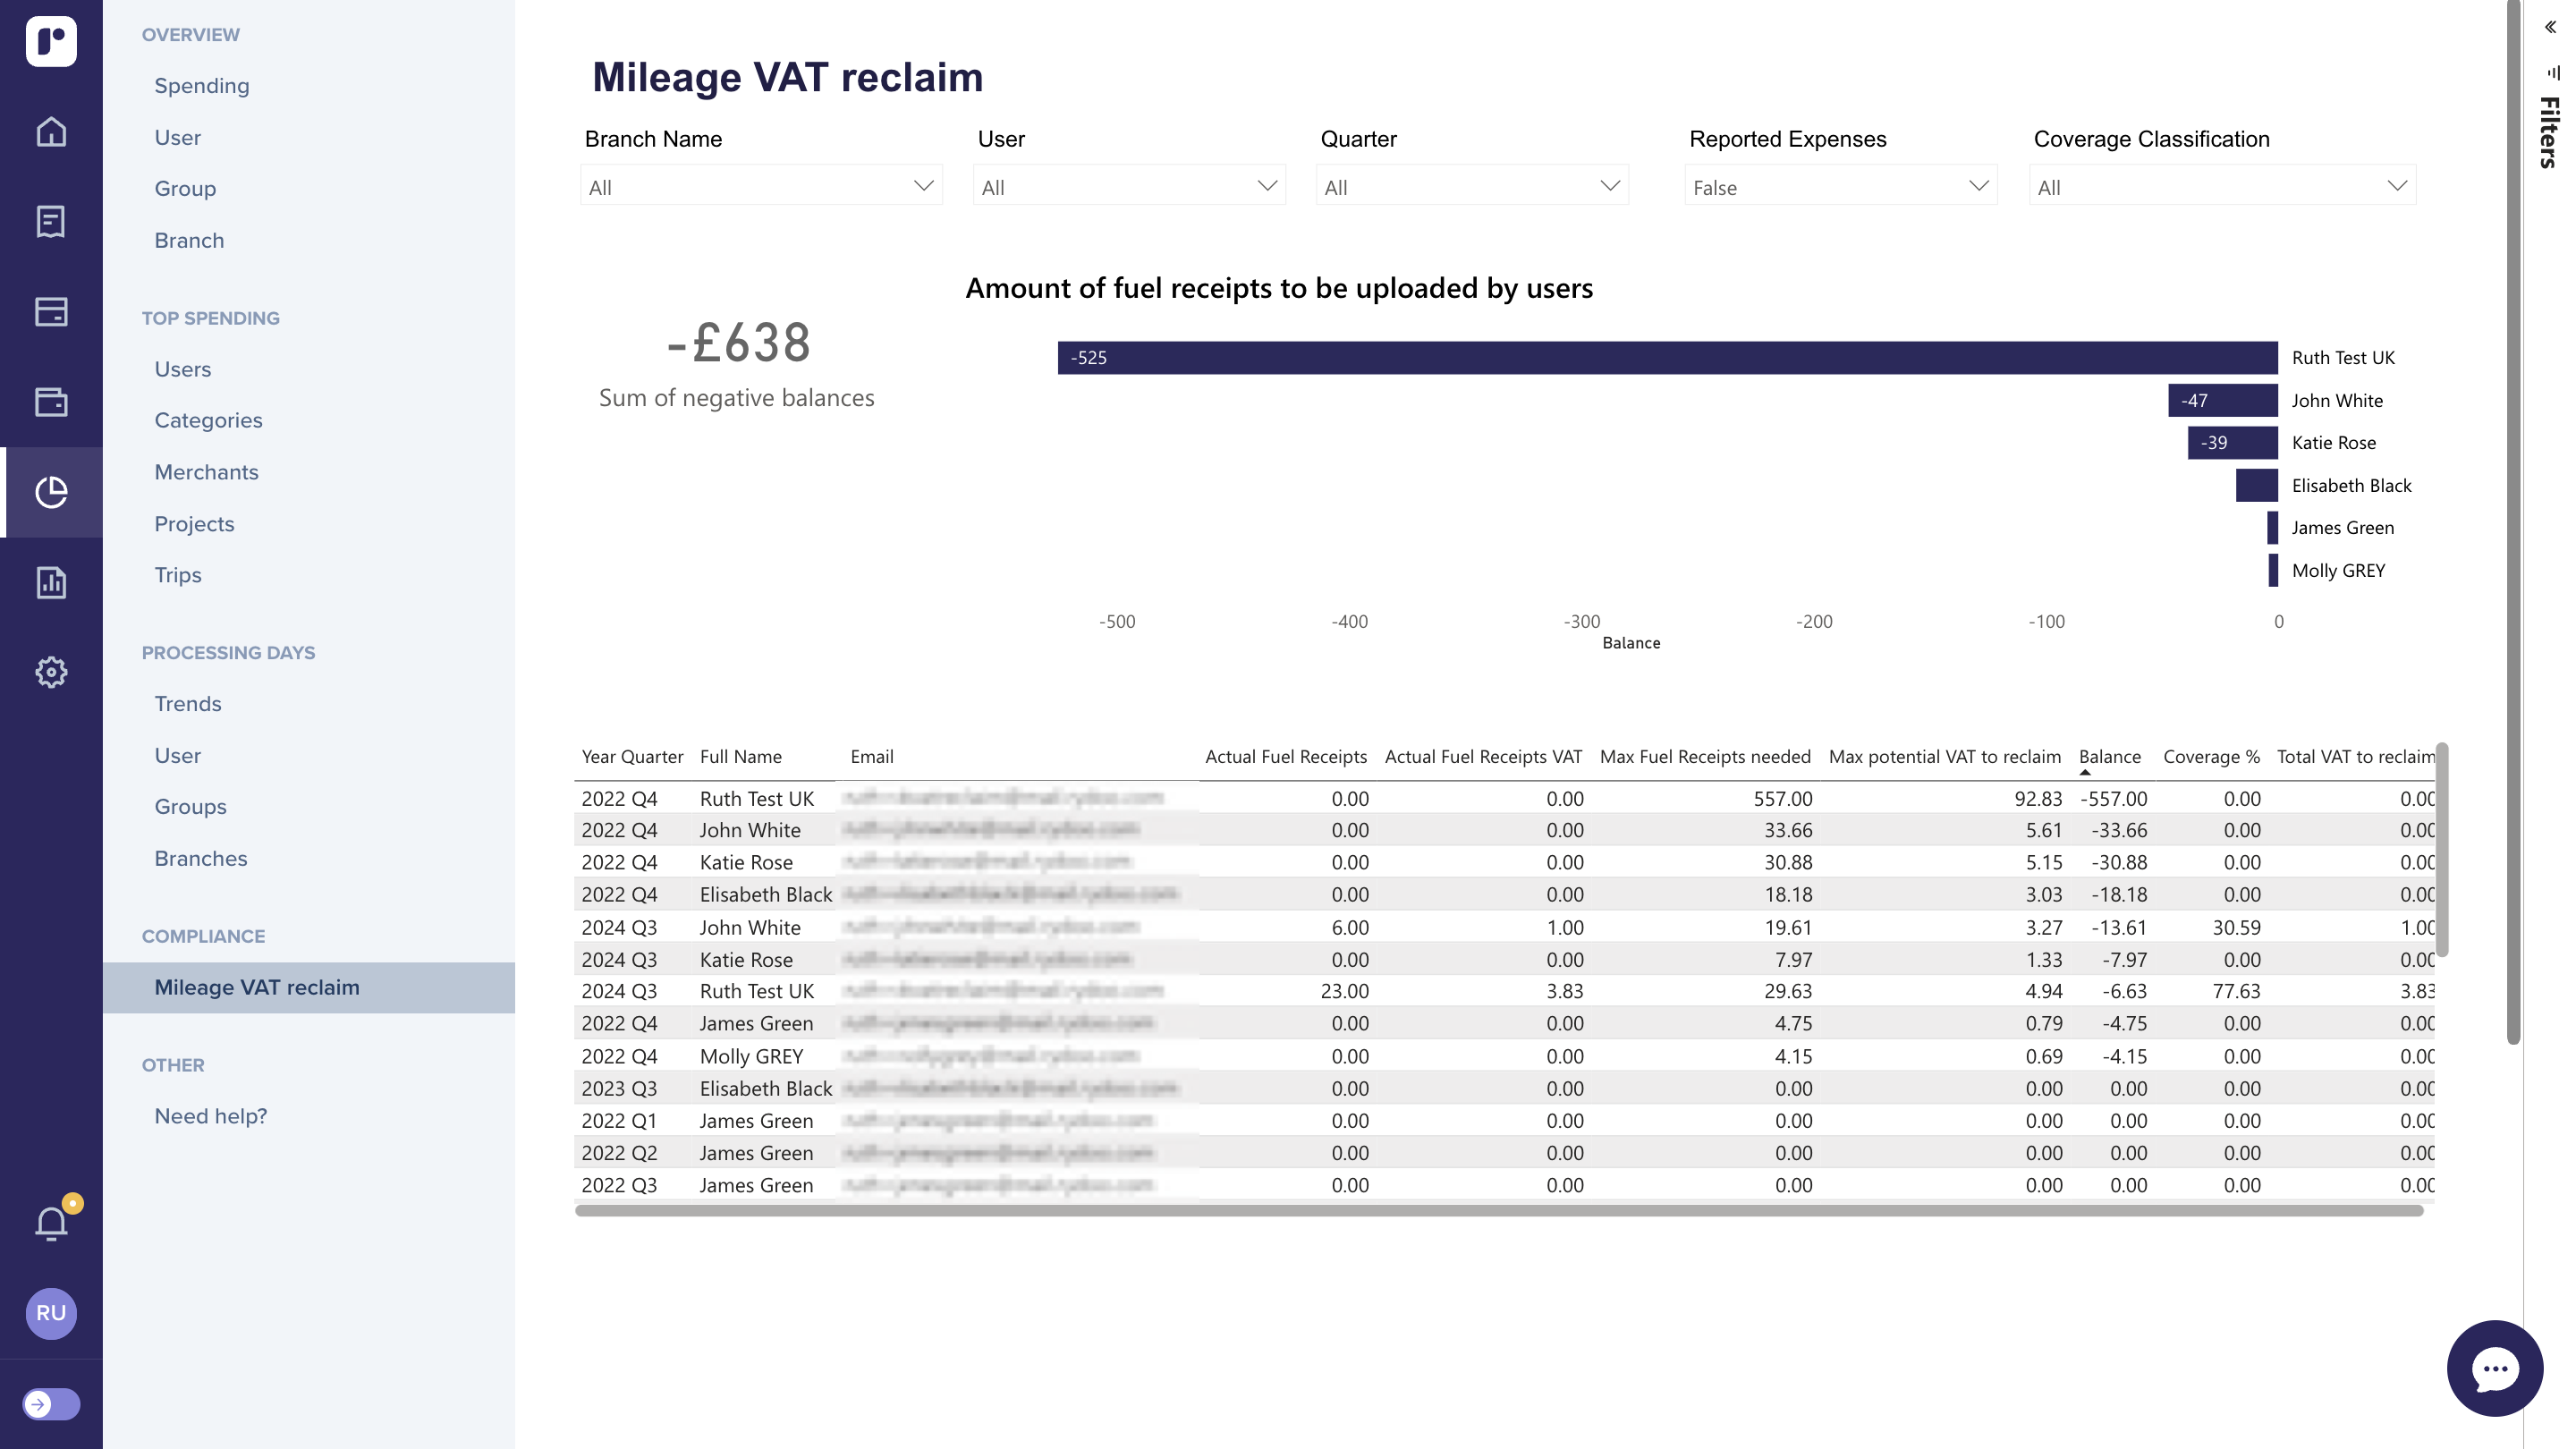This screenshot has width=2576, height=1449.
Task: Toggle the sidebar expand switch
Action: (51, 1404)
